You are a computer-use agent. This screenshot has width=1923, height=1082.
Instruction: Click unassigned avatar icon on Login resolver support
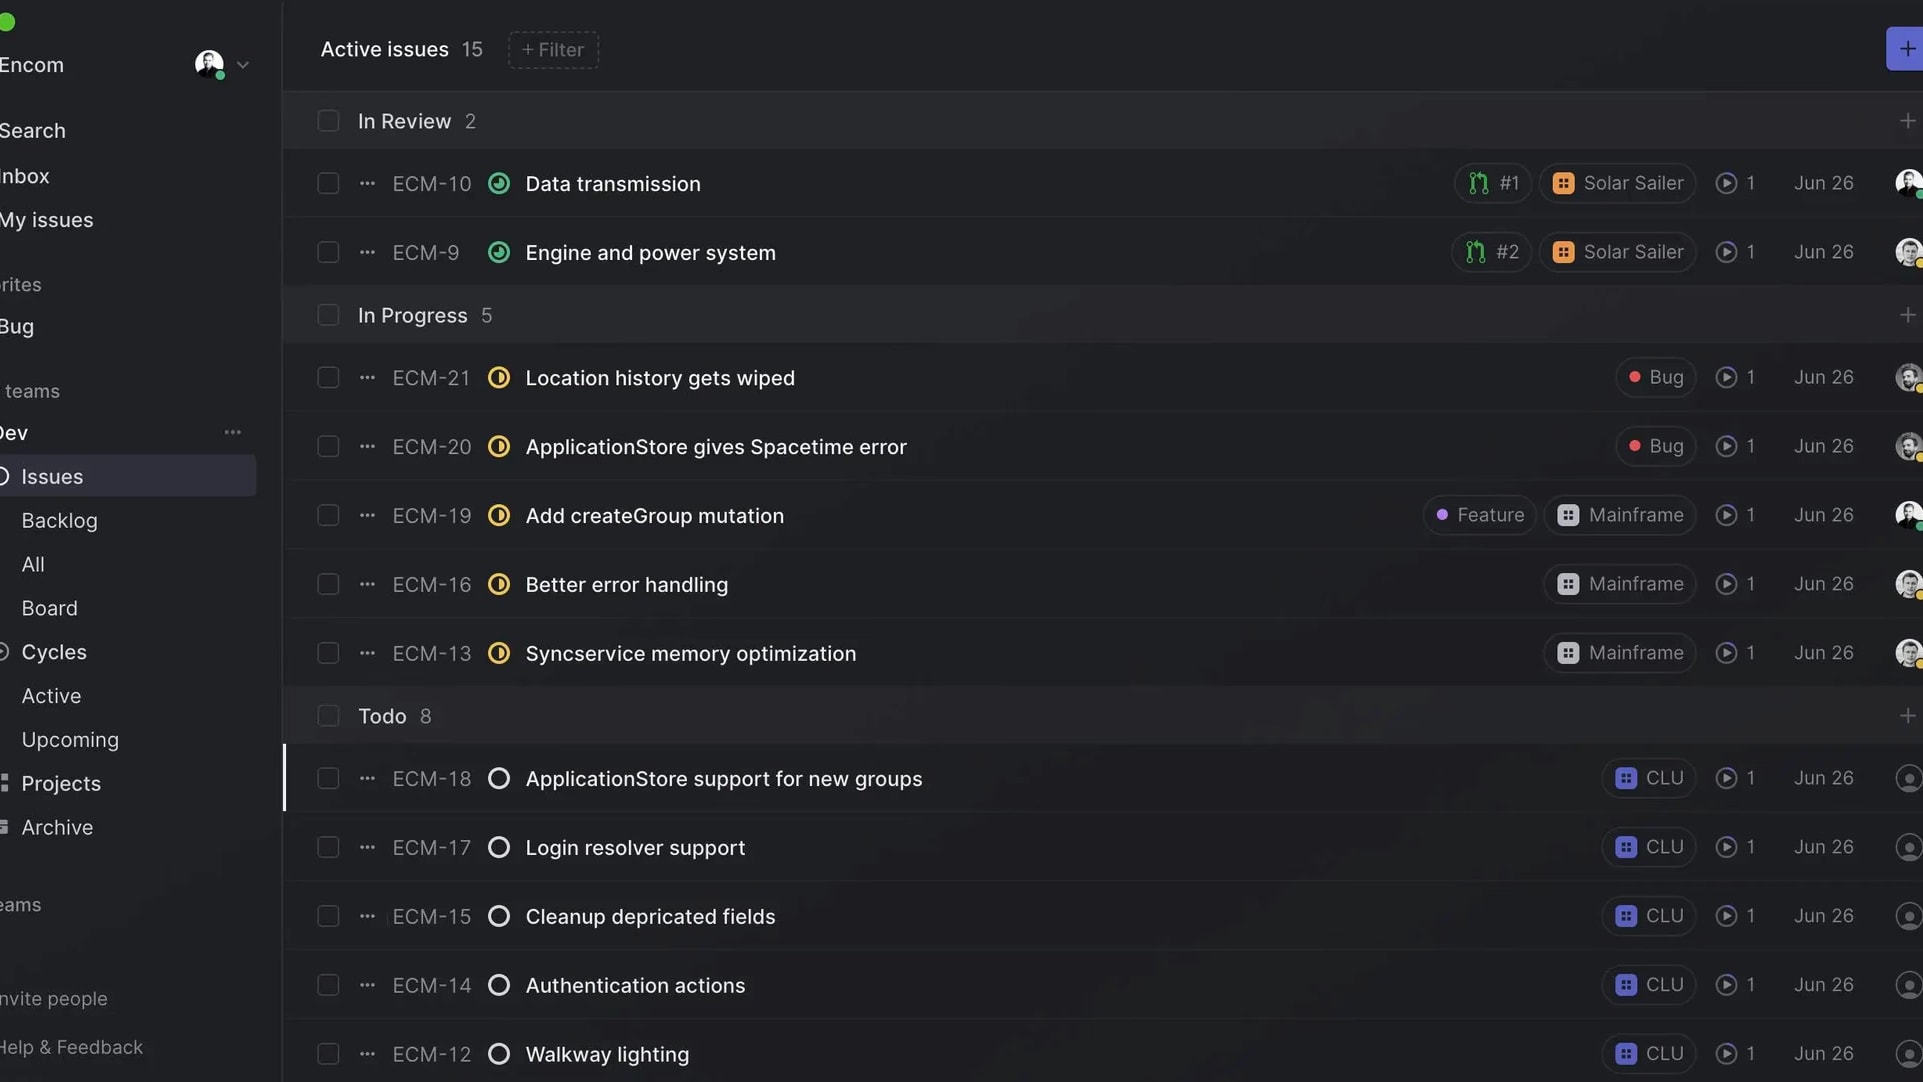pos(1908,847)
